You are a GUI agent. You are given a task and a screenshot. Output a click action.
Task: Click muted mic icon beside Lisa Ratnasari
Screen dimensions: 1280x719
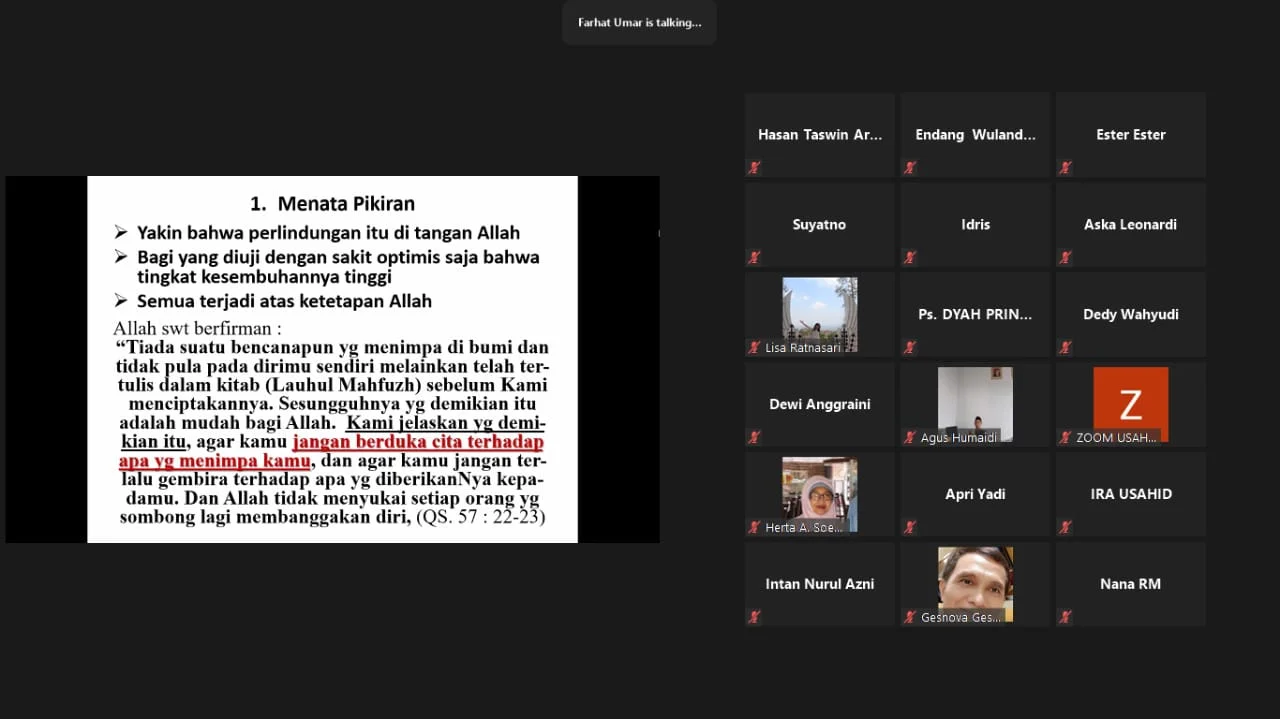point(754,348)
